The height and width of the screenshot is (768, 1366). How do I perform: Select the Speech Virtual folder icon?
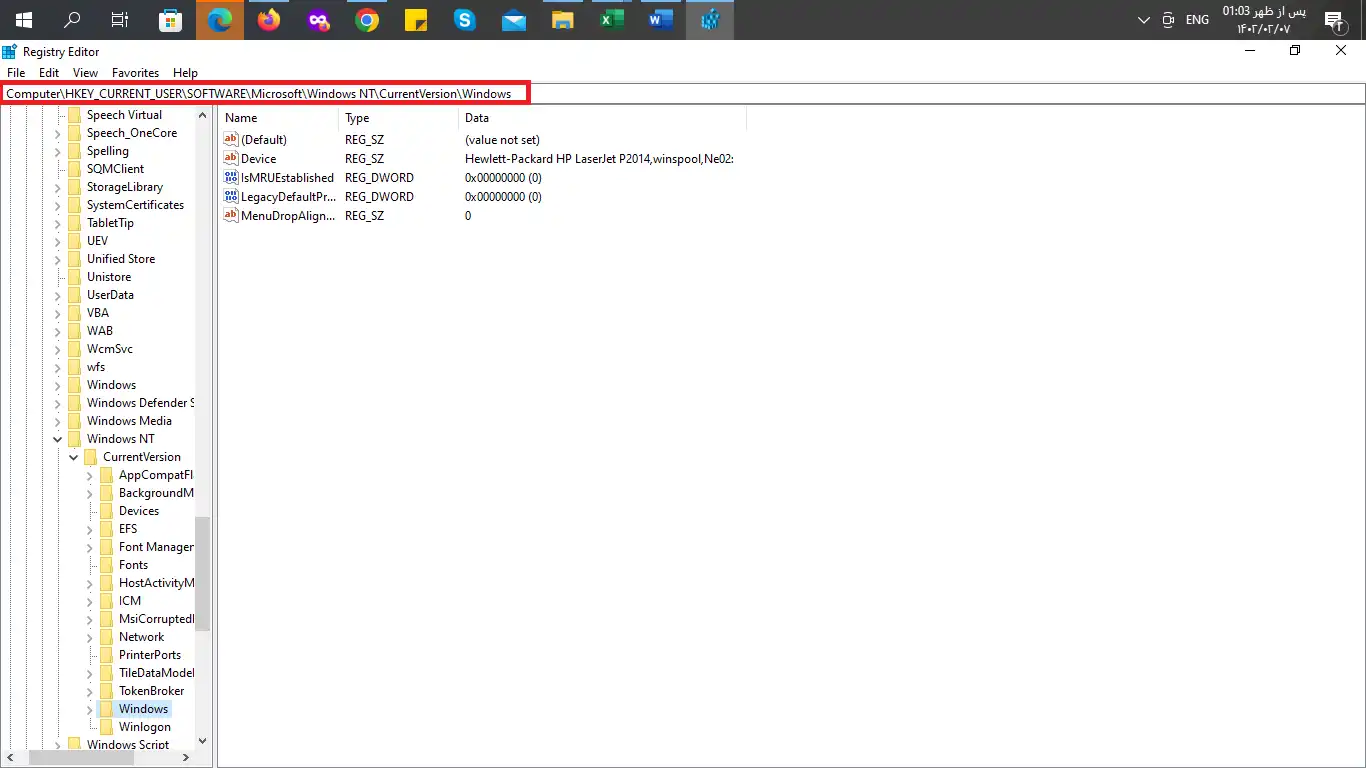[74, 115]
